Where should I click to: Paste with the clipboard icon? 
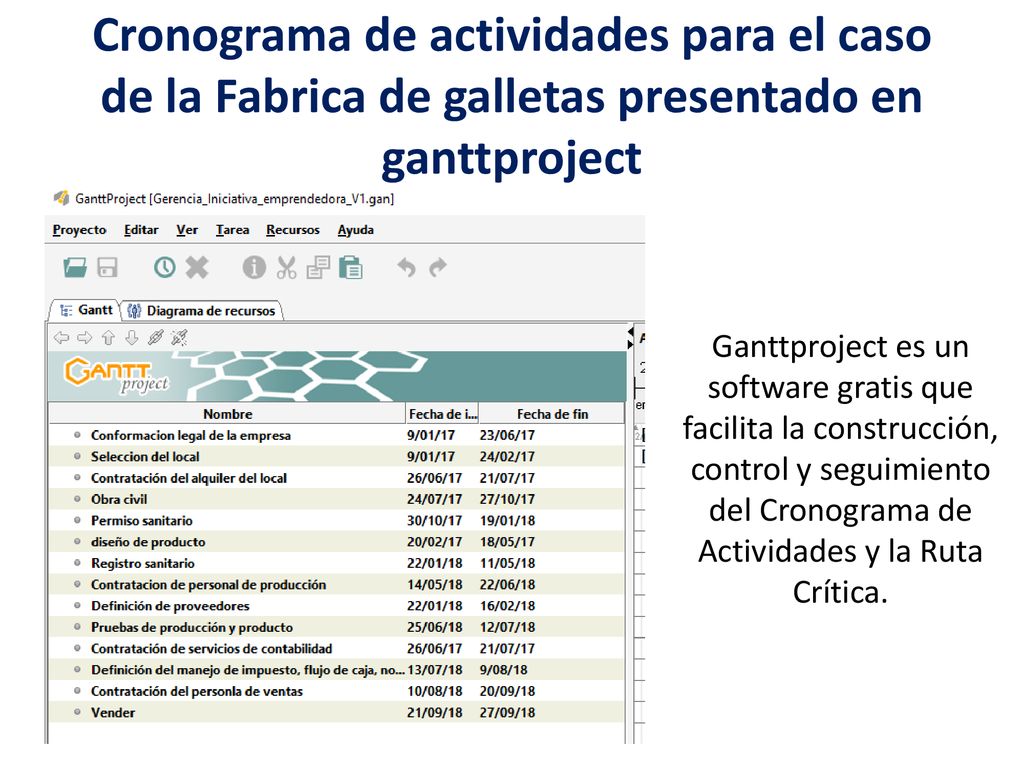(351, 268)
